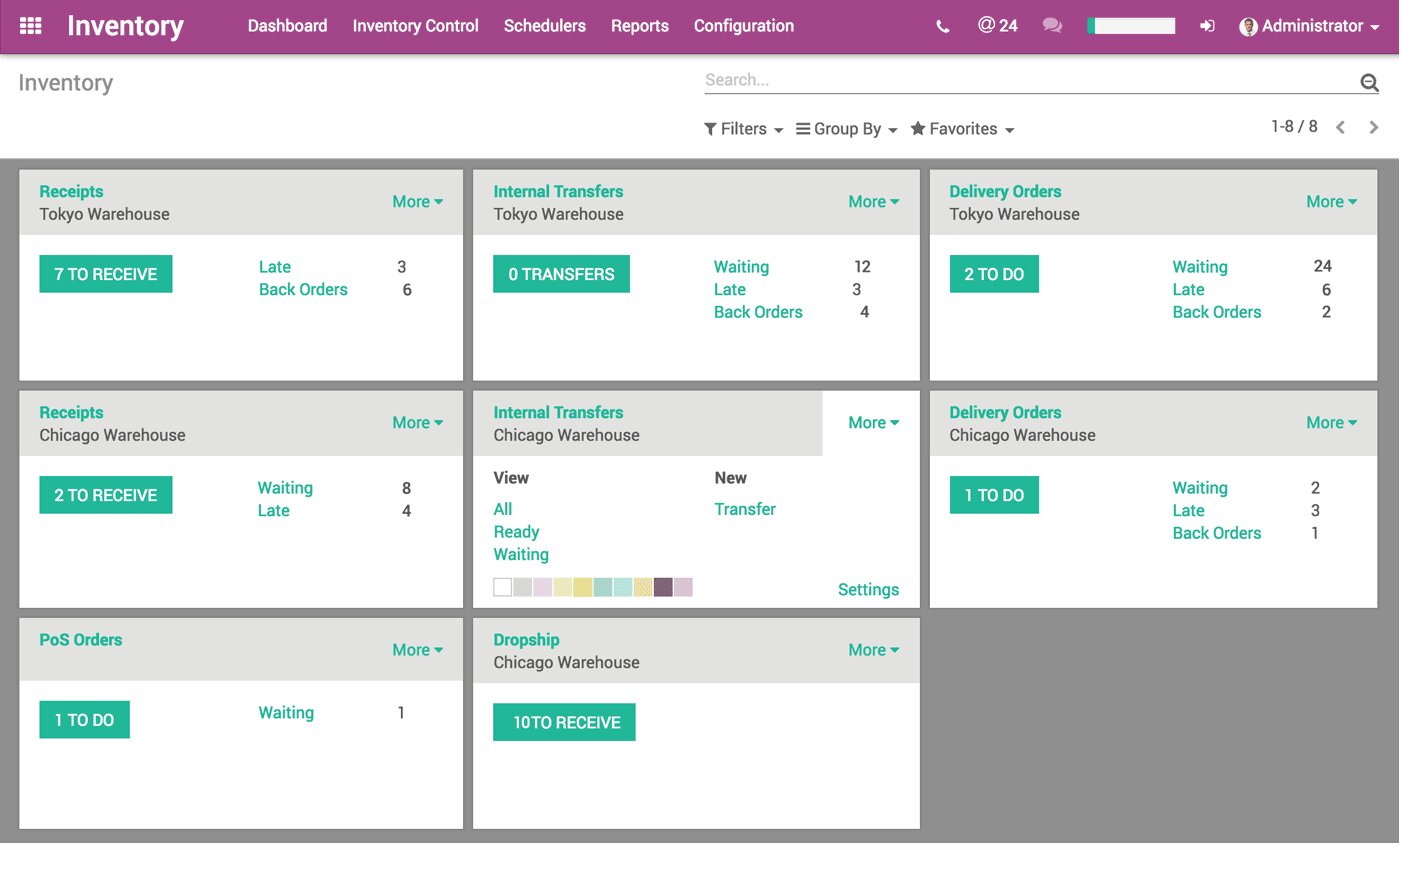Open the Filters dropdown

[743, 129]
